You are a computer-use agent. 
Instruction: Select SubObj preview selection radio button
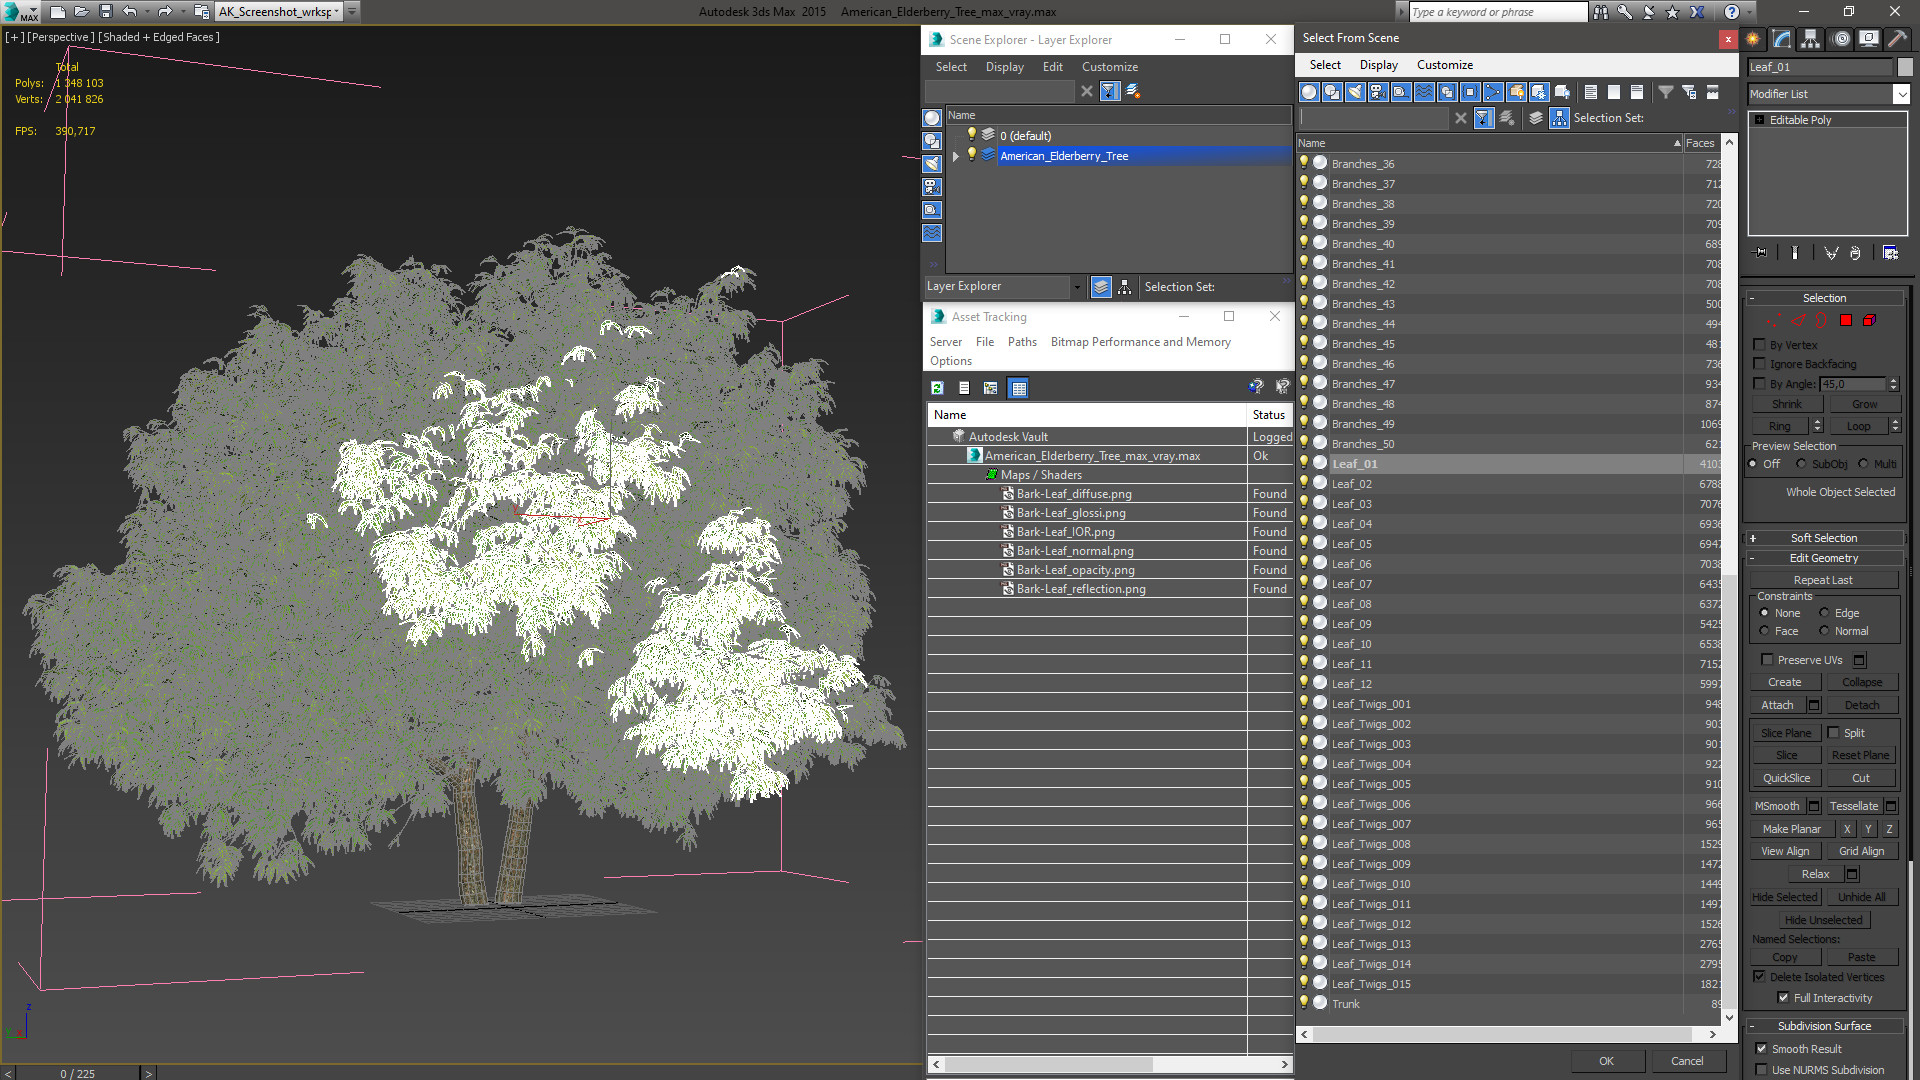[x=1801, y=464]
